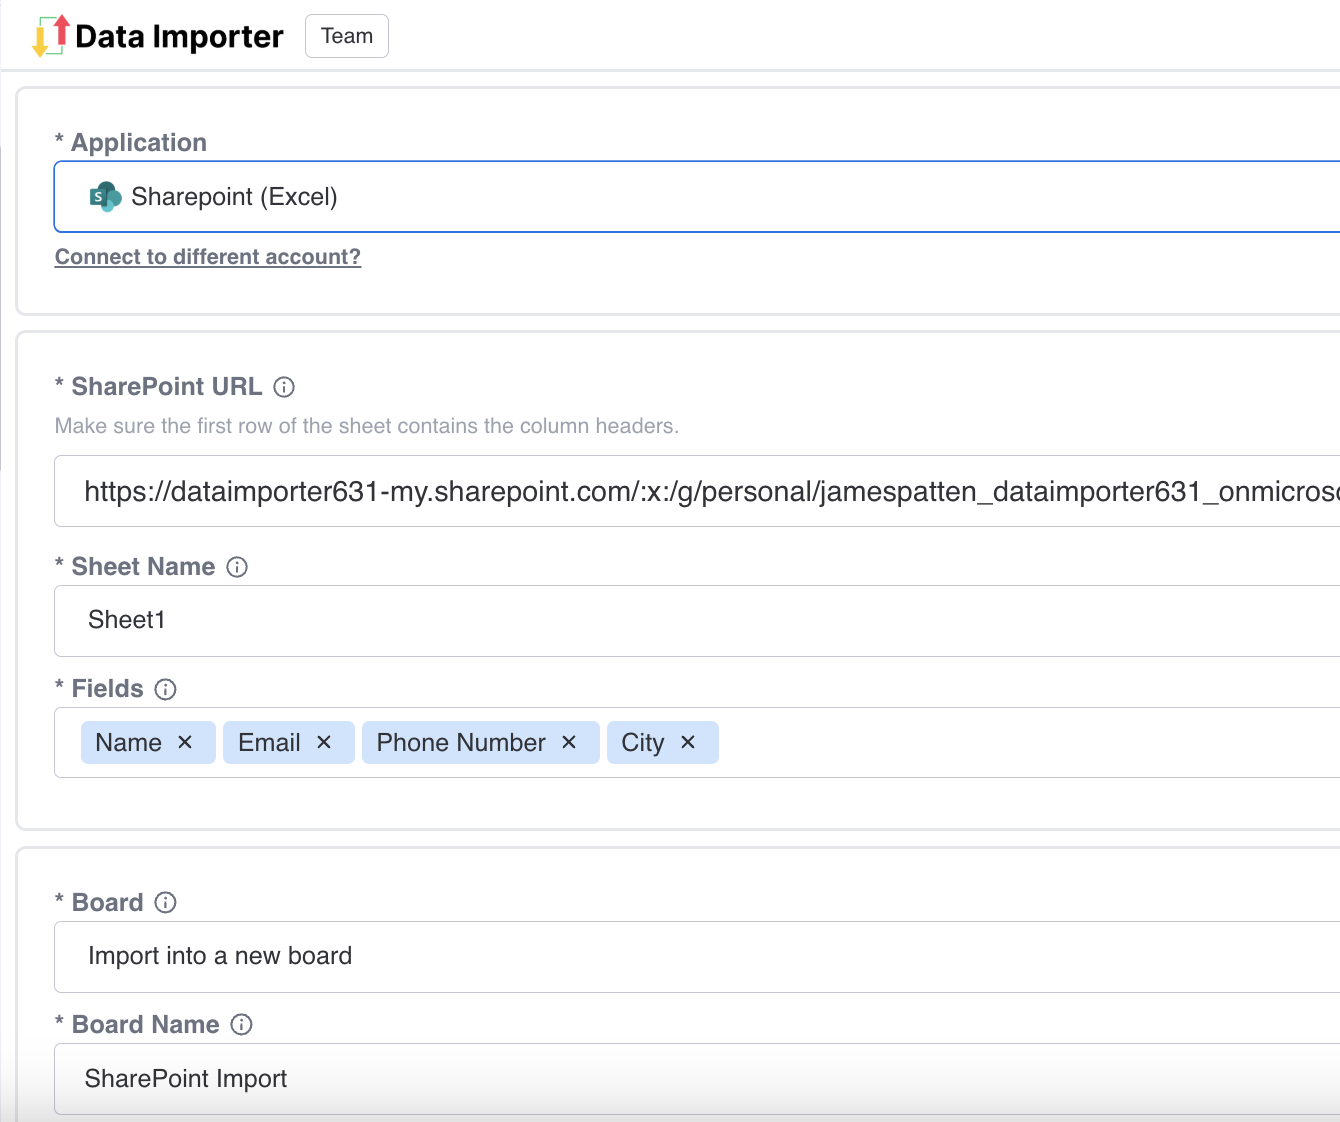Image resolution: width=1340 pixels, height=1122 pixels.
Task: Click the Phone Number tag text
Action: 461,742
